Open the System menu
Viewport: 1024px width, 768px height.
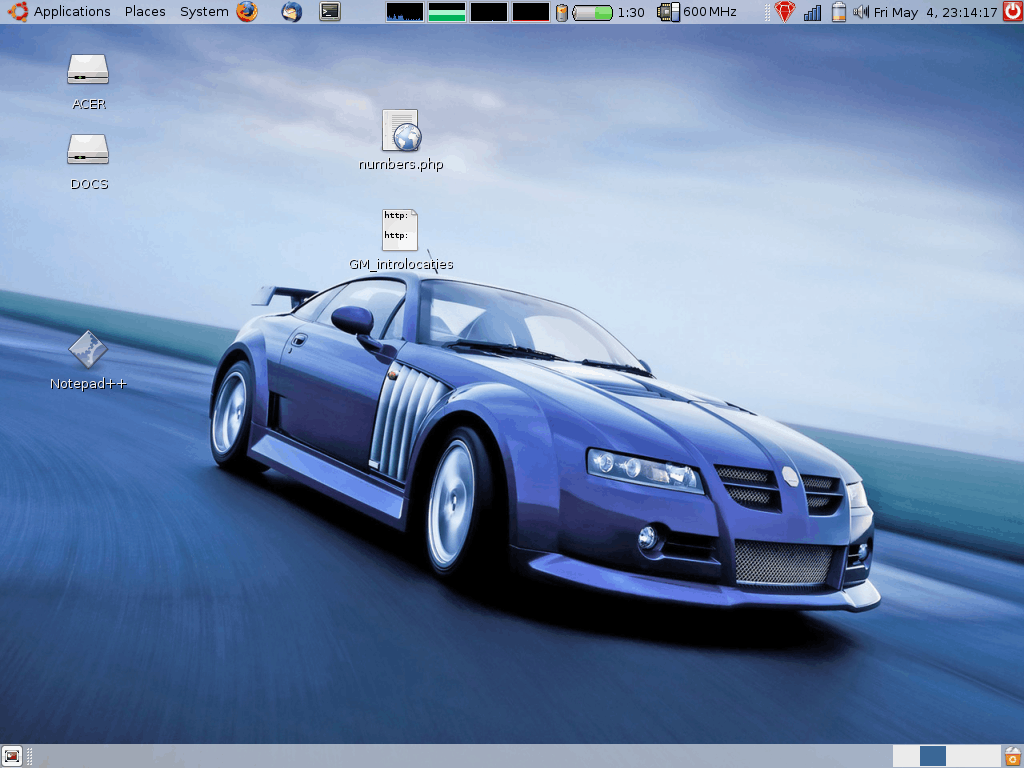(204, 12)
